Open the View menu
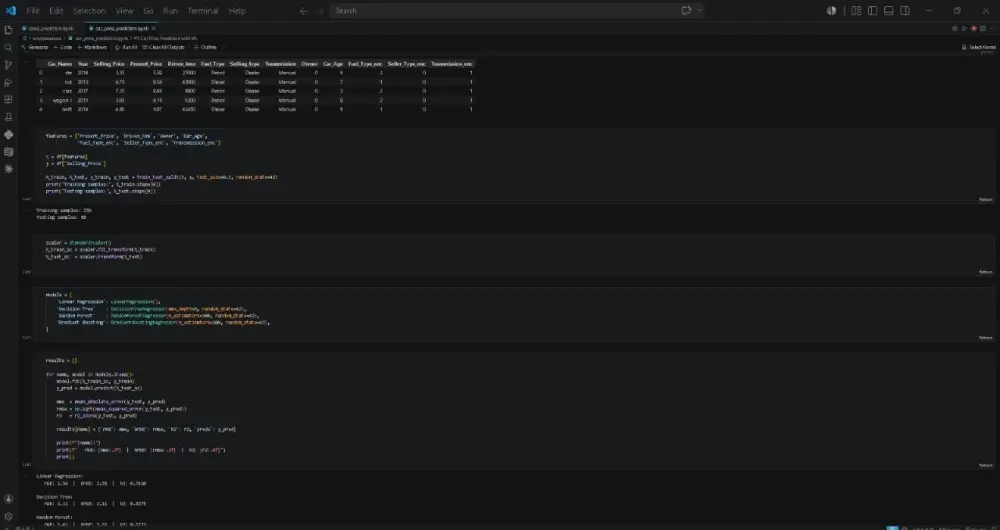Image resolution: width=1000 pixels, height=530 pixels. tap(124, 11)
